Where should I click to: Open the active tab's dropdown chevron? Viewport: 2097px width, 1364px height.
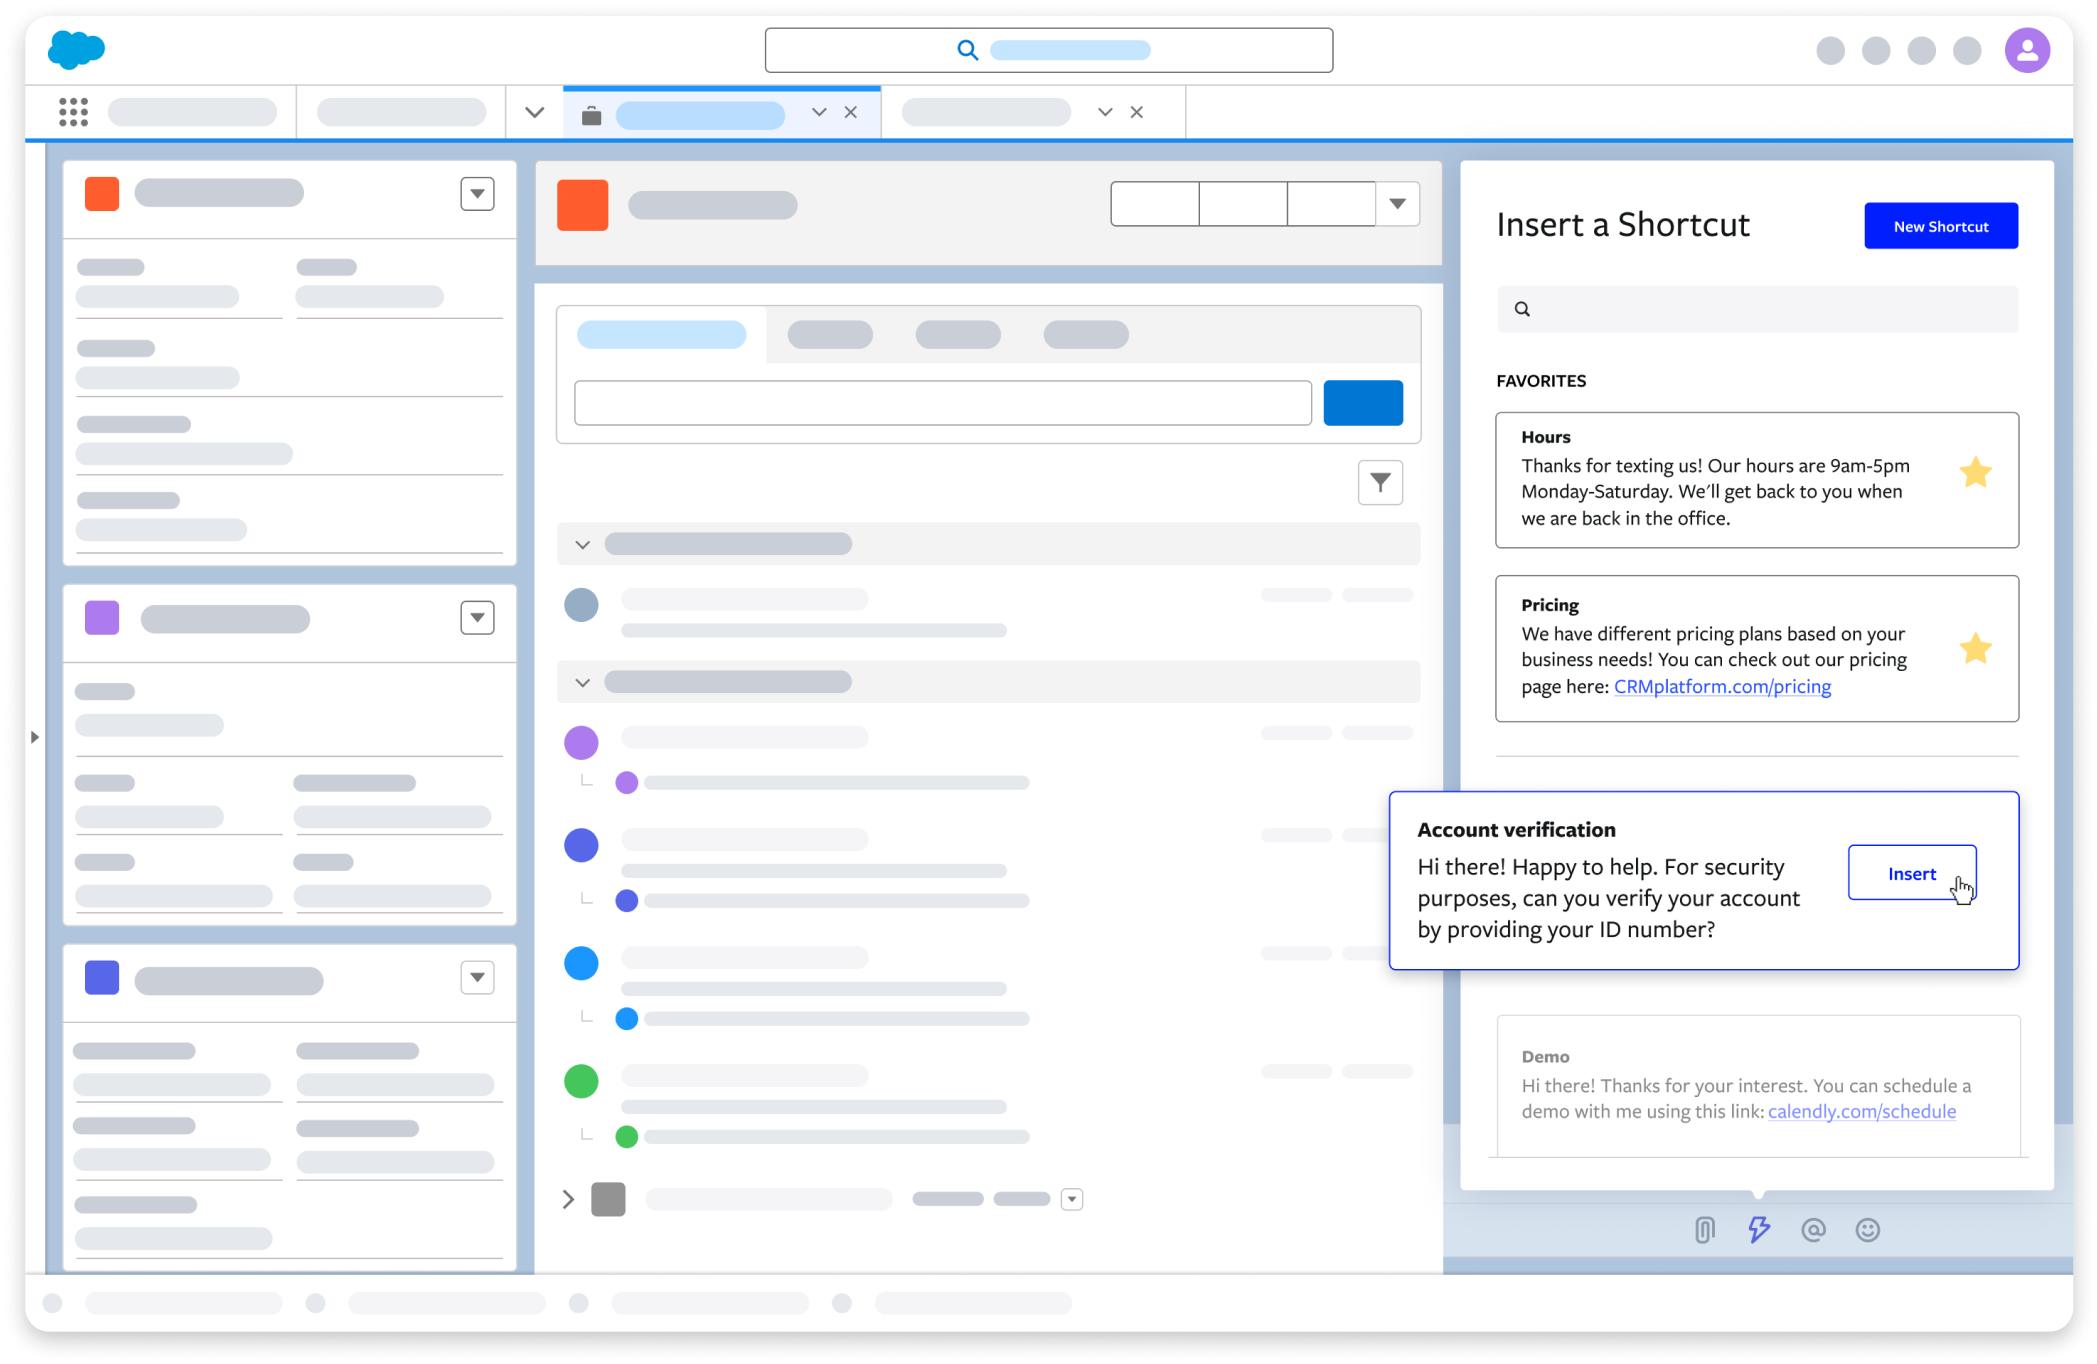click(x=819, y=113)
